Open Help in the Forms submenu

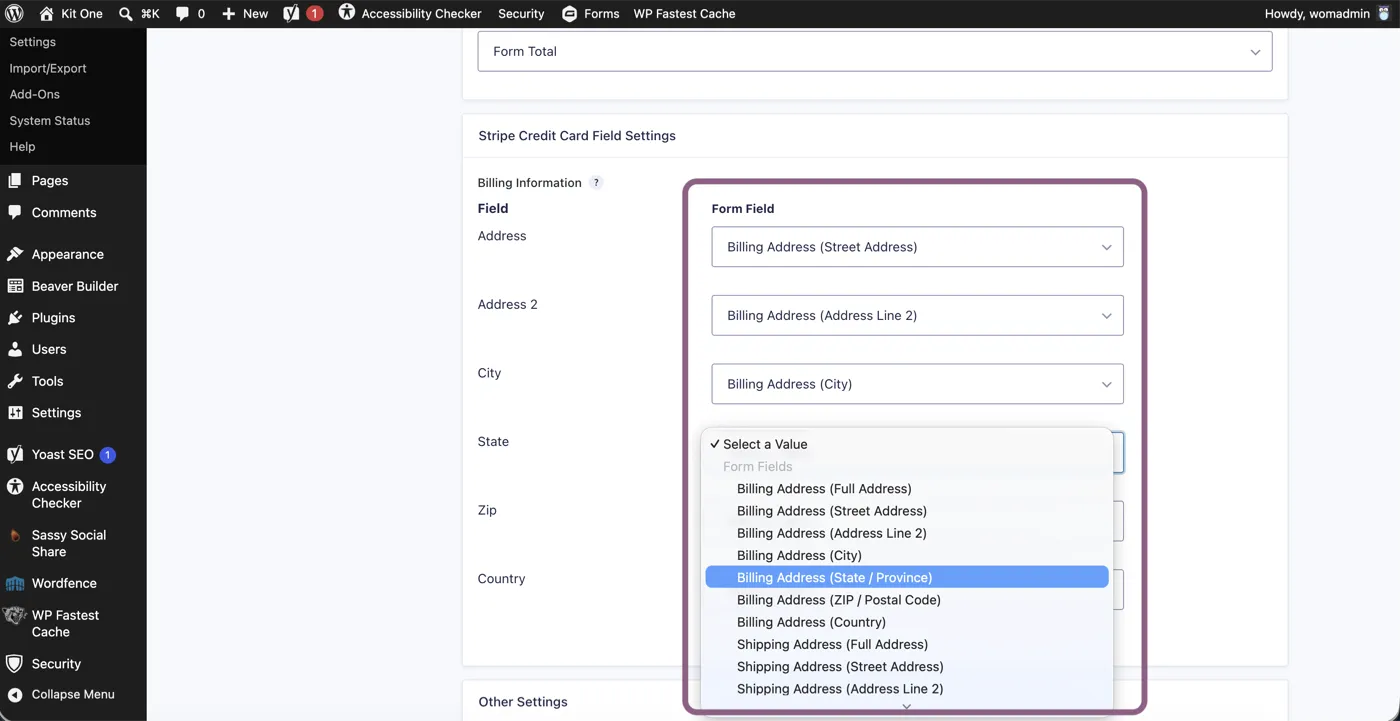[x=22, y=146]
